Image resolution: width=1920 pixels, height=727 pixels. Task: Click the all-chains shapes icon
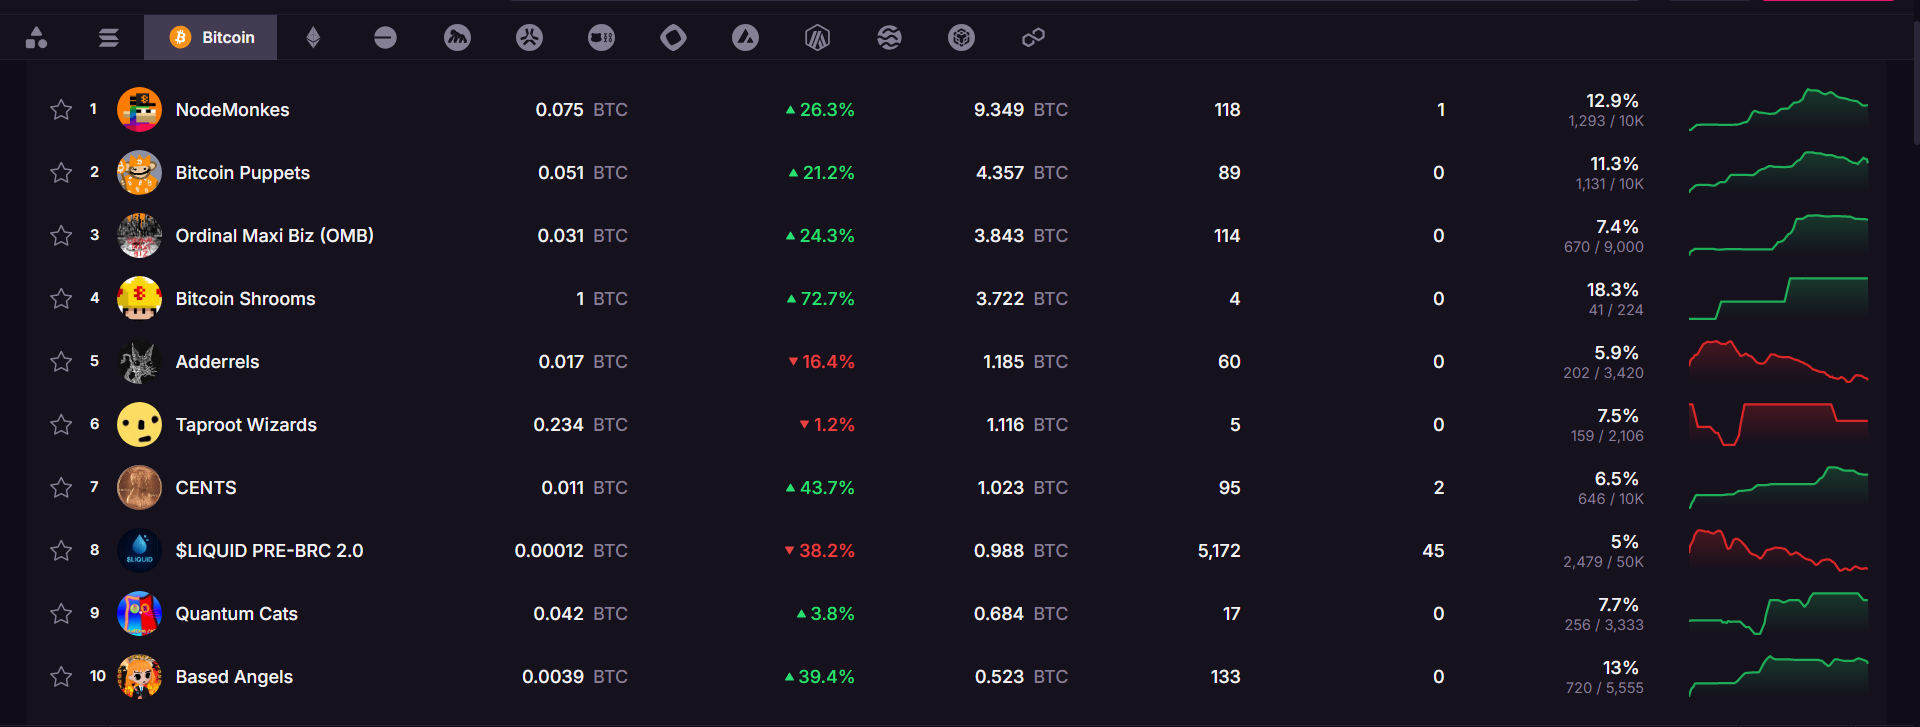pyautogui.click(x=37, y=37)
